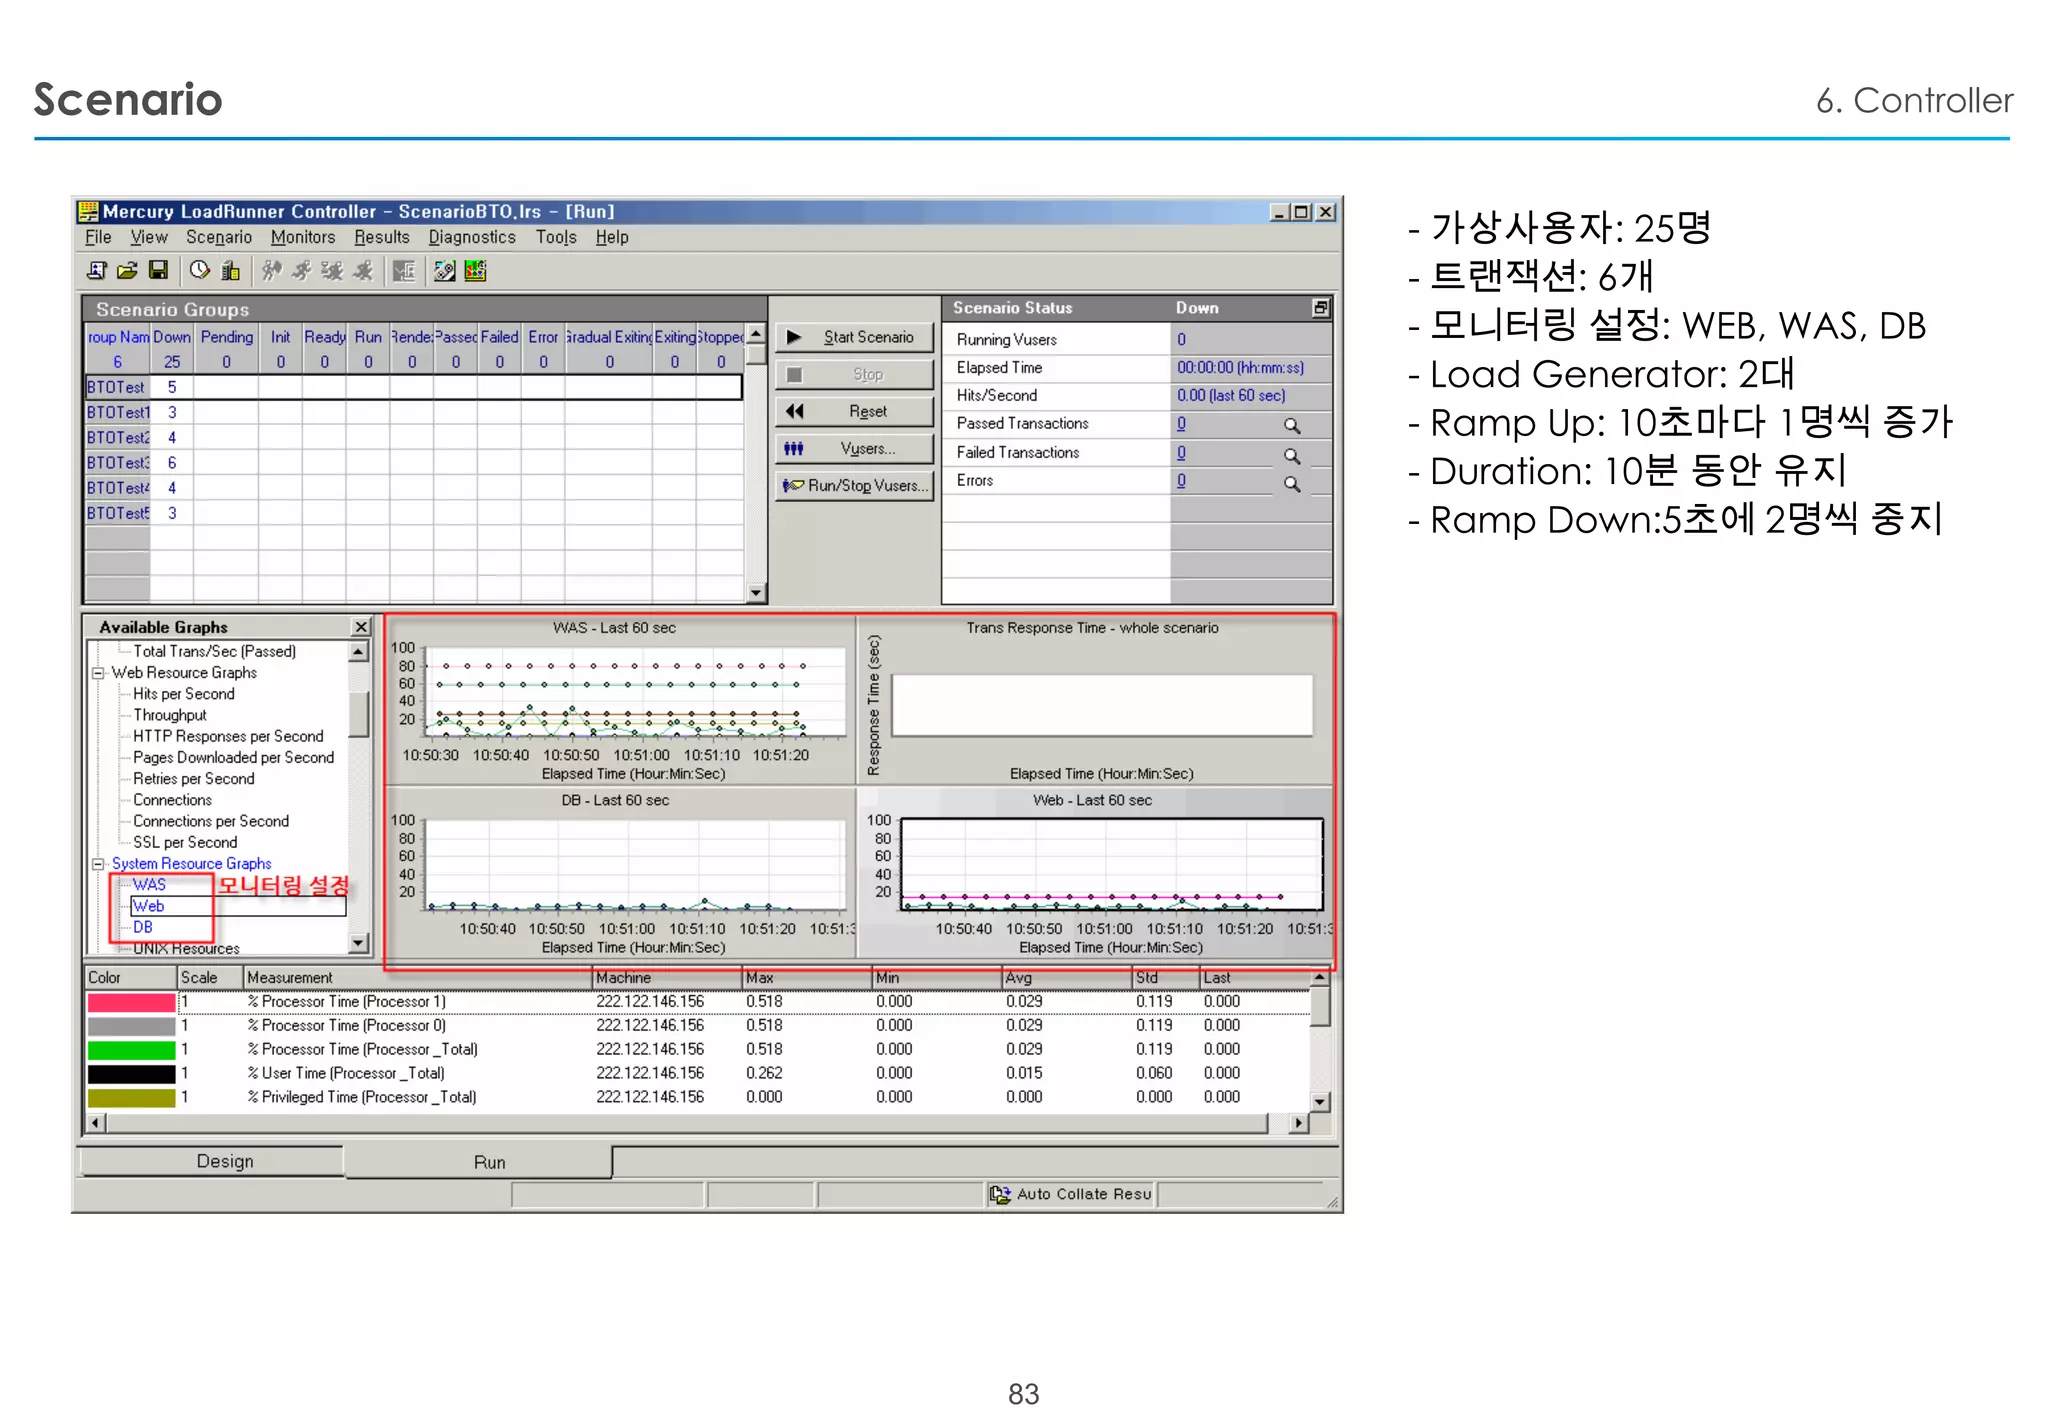This screenshot has height=1418, width=2048.
Task: Click the grayed run Vusers icon
Action: (x=302, y=270)
